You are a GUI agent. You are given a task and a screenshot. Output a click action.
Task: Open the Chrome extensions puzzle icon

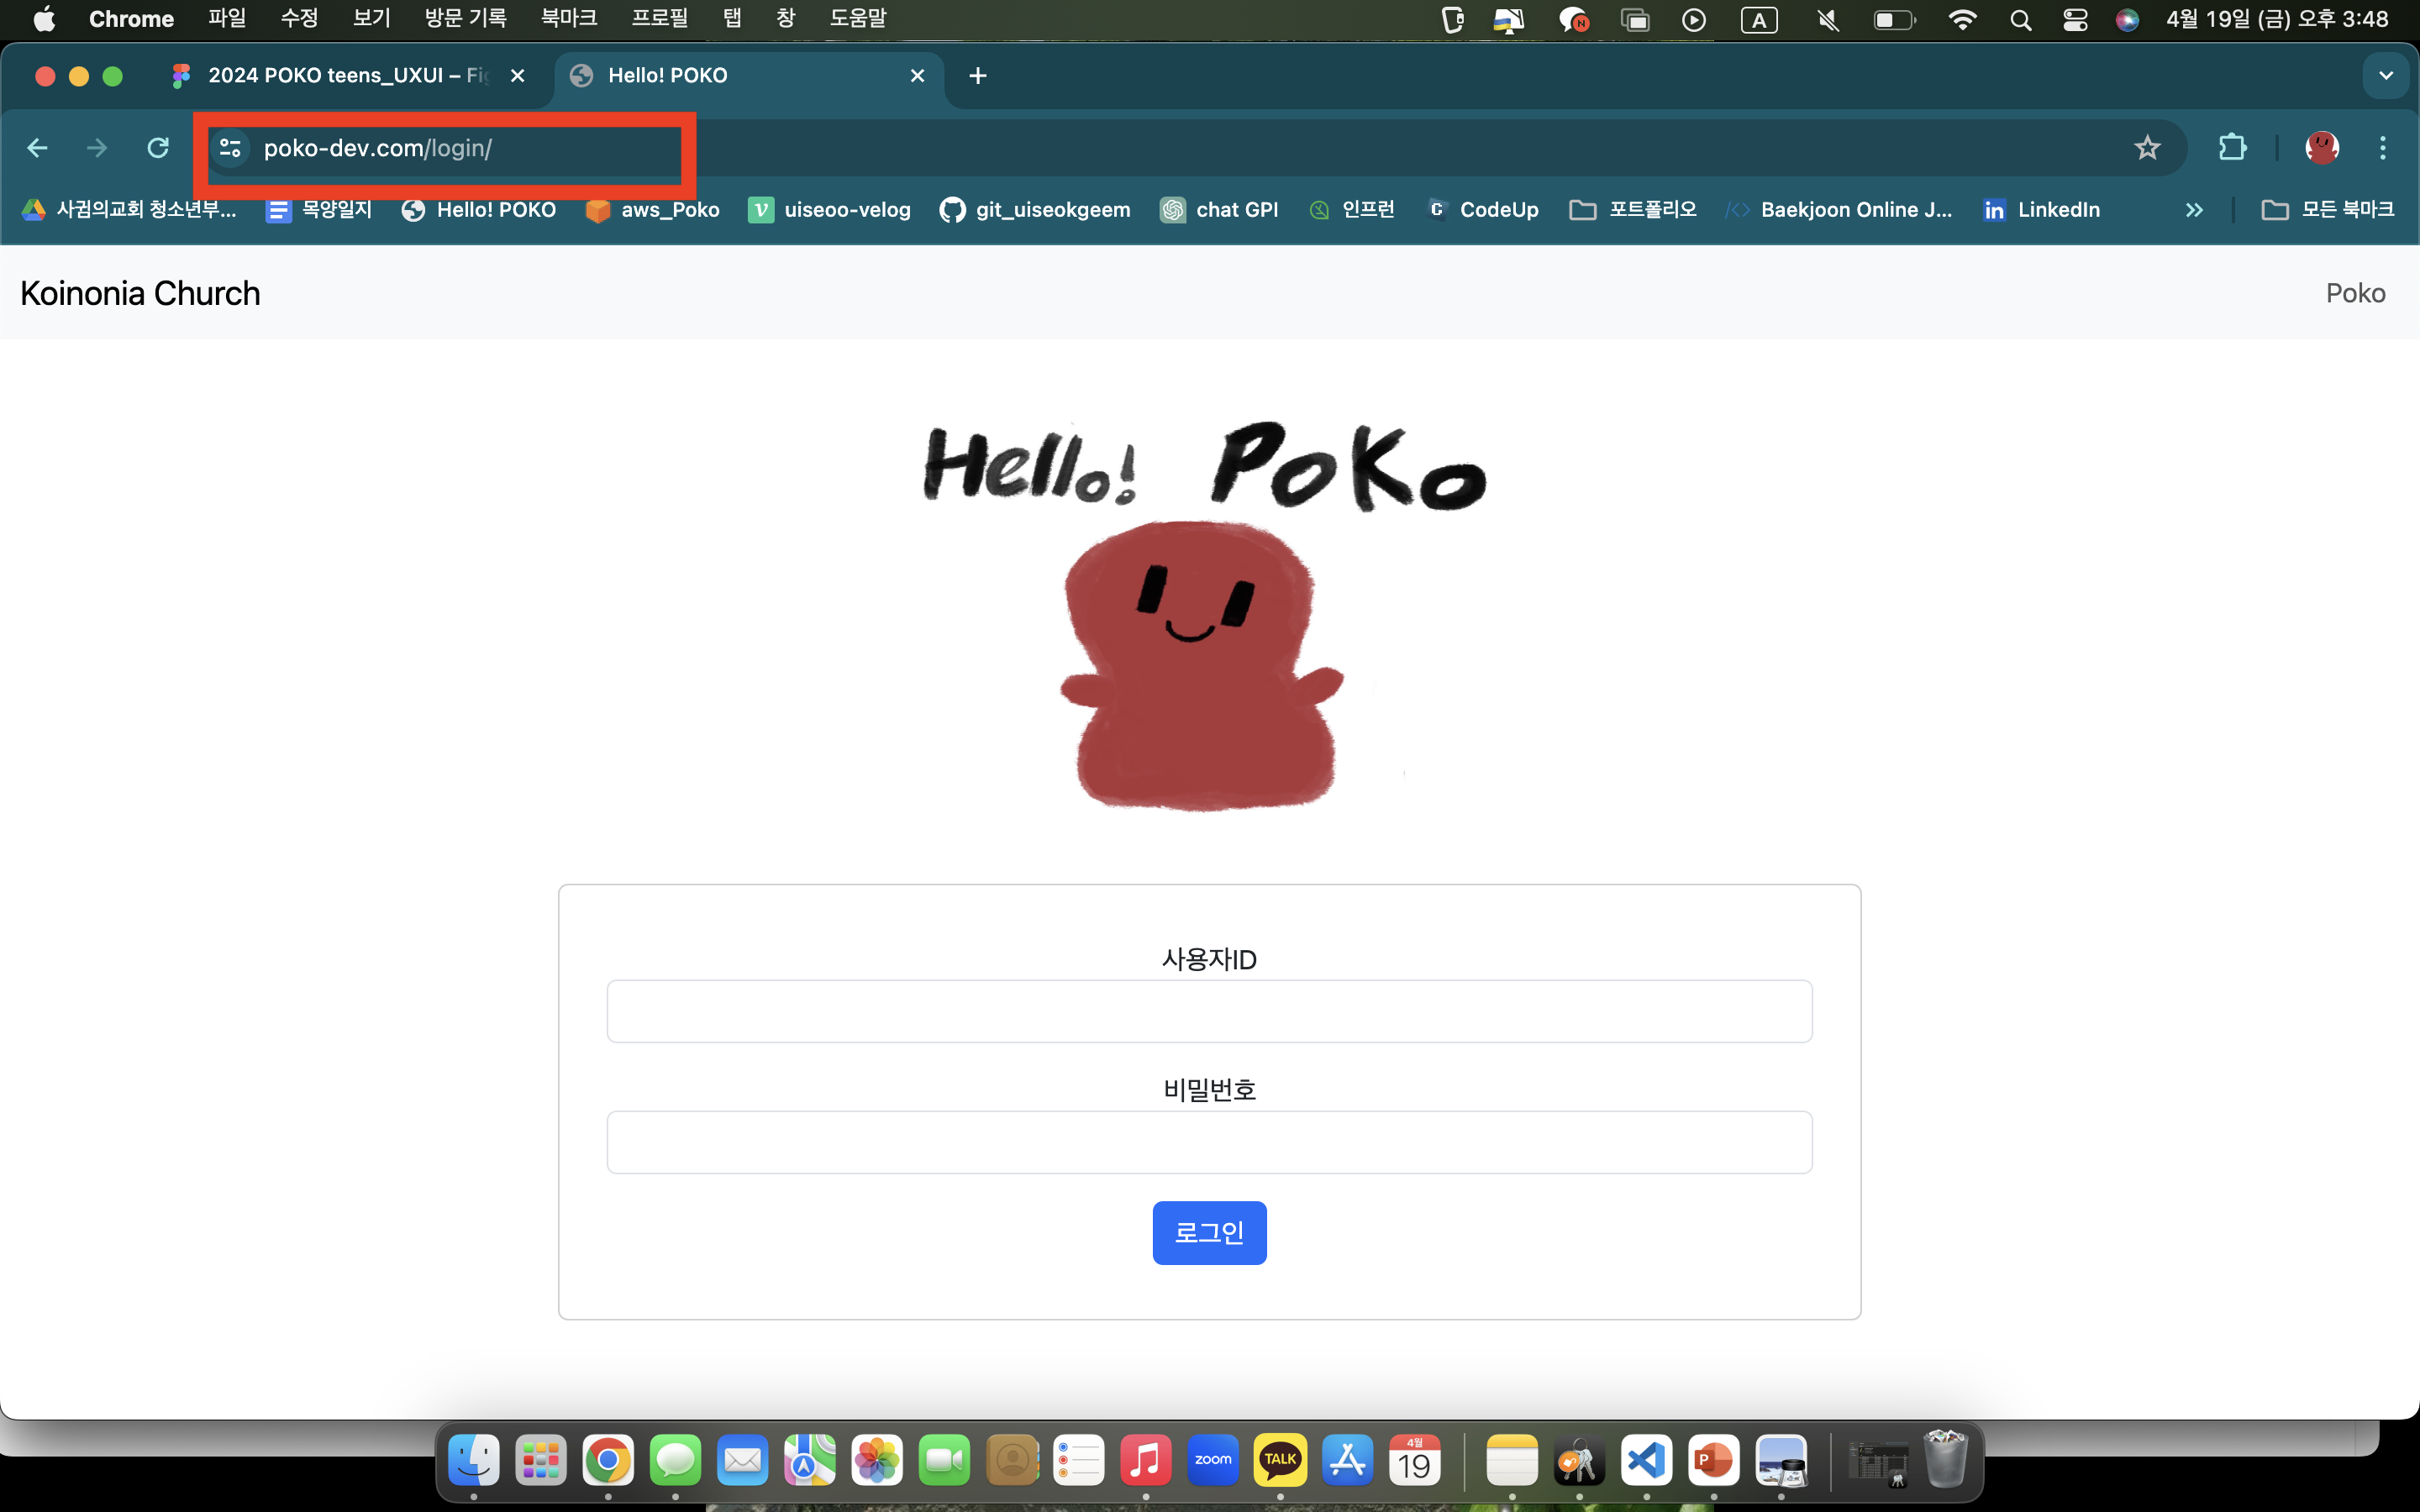pos(2232,148)
